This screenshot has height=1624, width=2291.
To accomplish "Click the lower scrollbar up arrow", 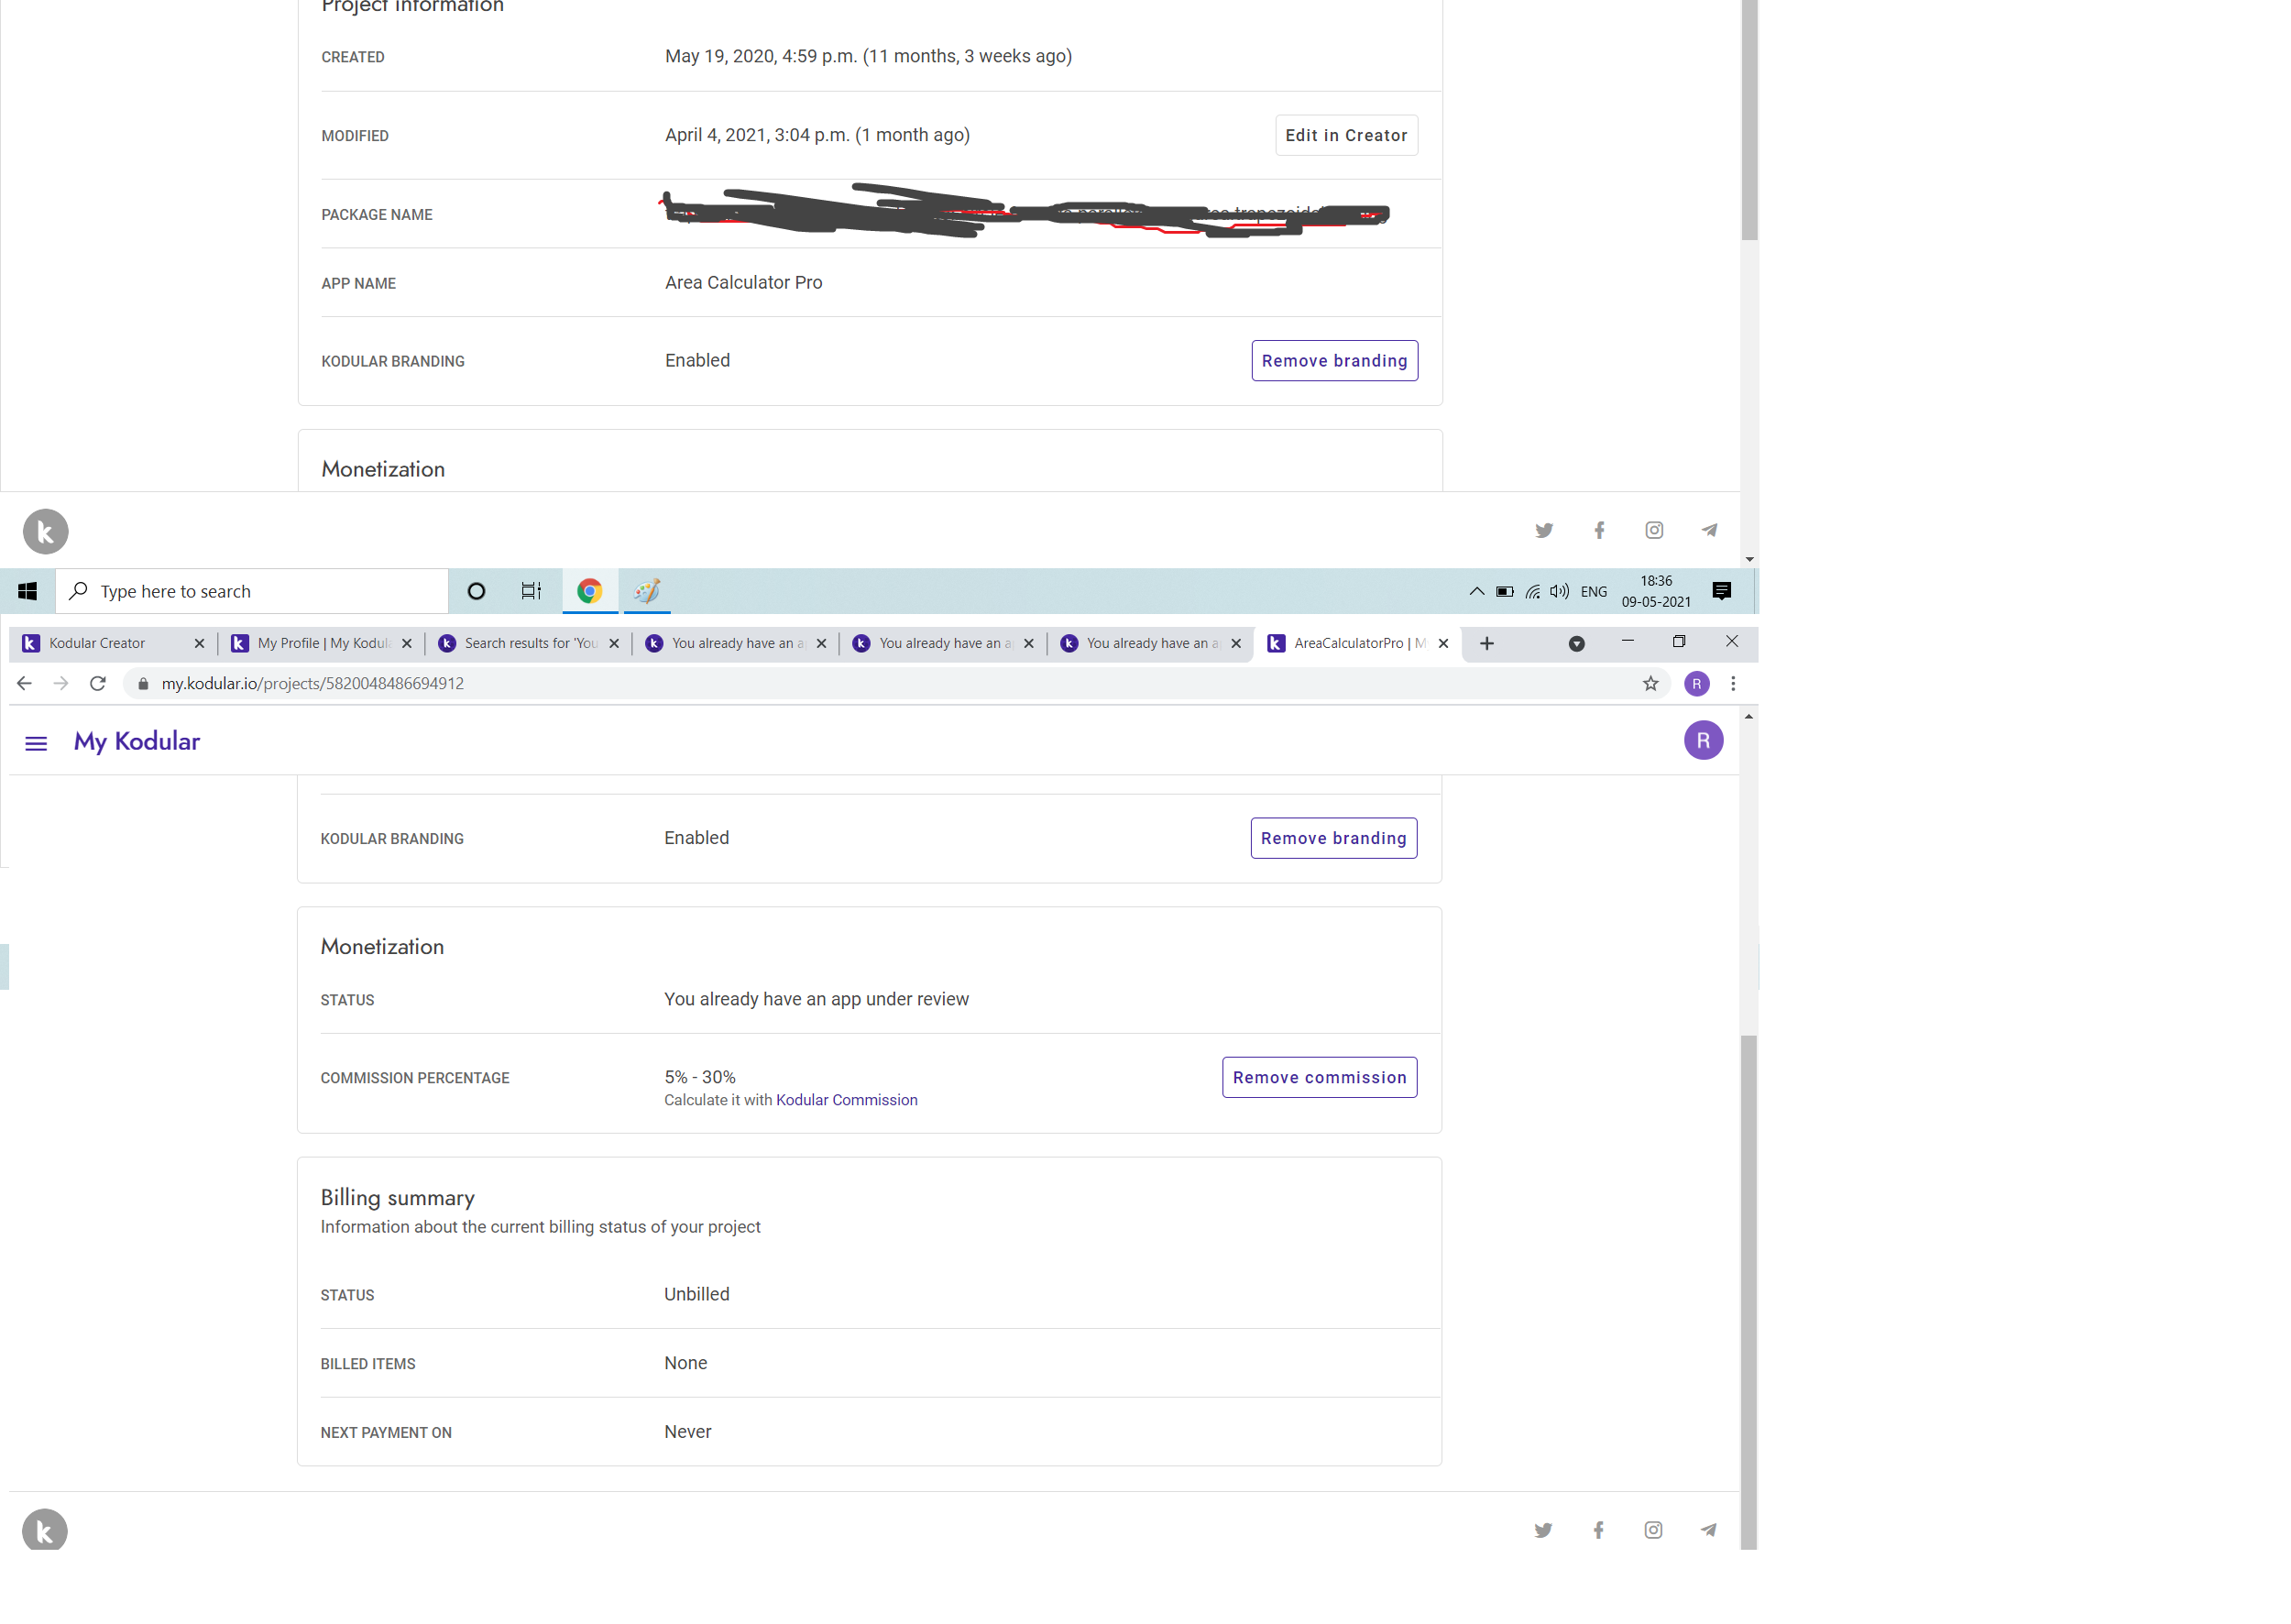I will [x=1748, y=717].
